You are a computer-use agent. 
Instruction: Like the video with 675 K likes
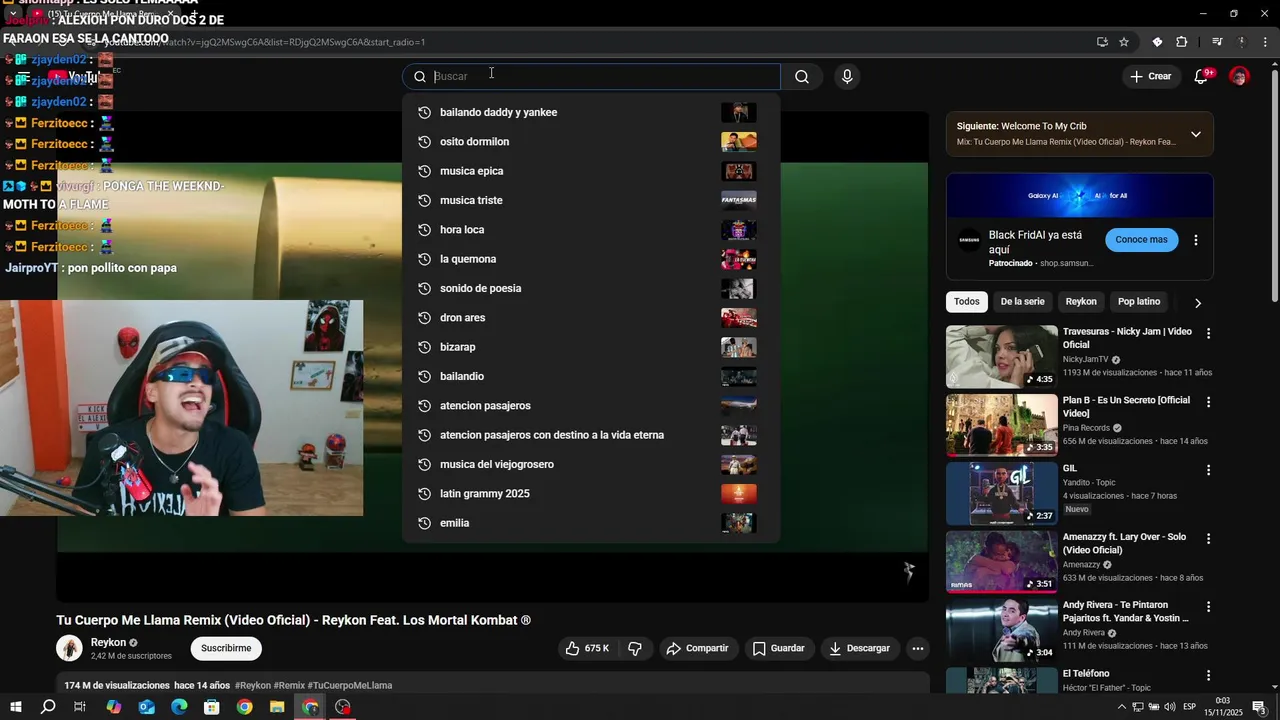pyautogui.click(x=587, y=648)
